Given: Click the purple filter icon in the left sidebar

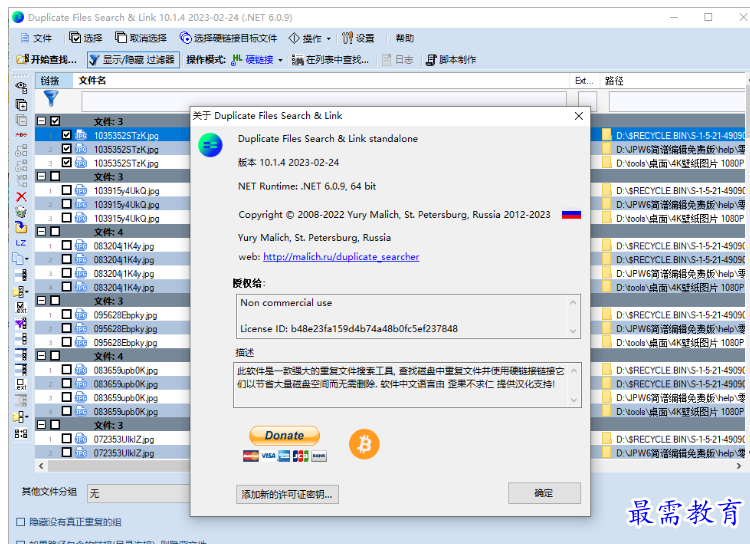Looking at the screenshot, I should coord(21,323).
